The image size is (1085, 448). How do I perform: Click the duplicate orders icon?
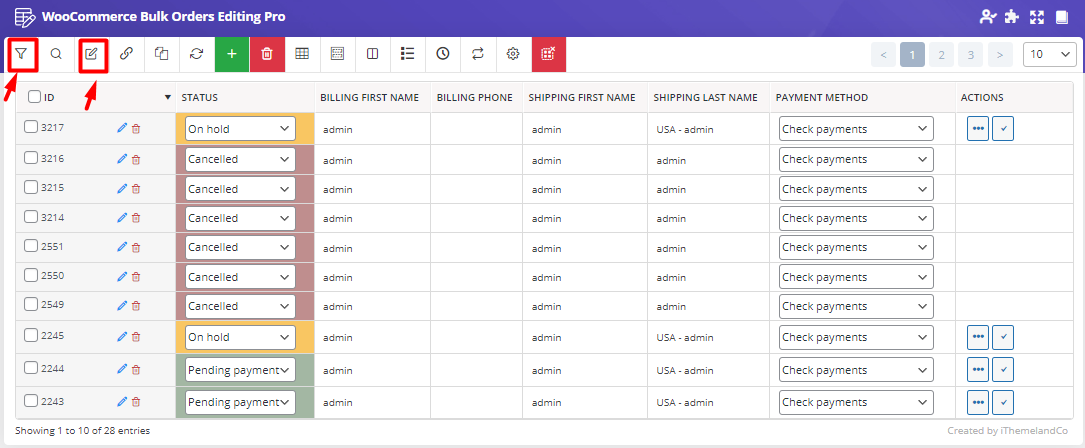click(161, 54)
